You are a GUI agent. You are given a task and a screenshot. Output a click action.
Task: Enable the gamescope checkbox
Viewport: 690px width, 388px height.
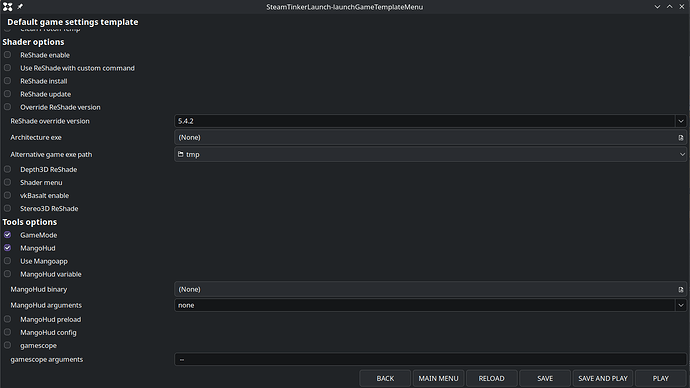coord(7,345)
